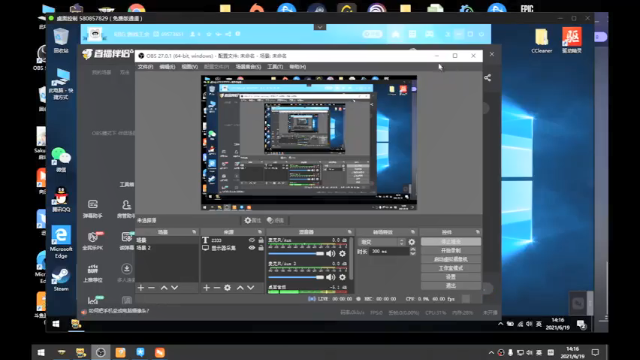
Task: Pop out the 场景 dock panel
Action: point(194,232)
